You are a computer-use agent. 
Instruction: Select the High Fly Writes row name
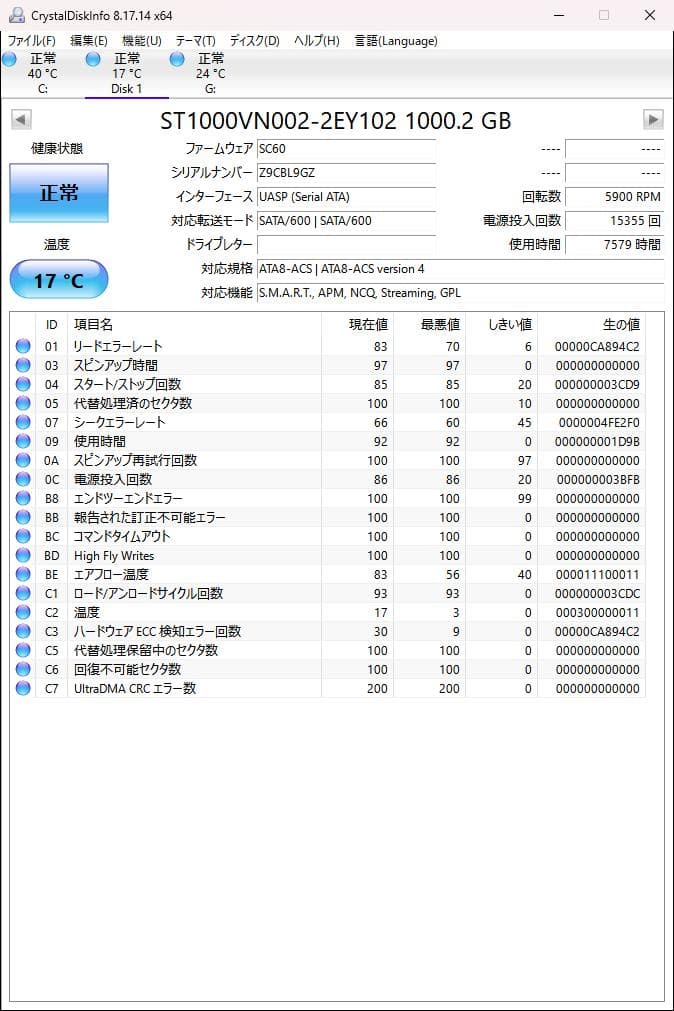114,556
